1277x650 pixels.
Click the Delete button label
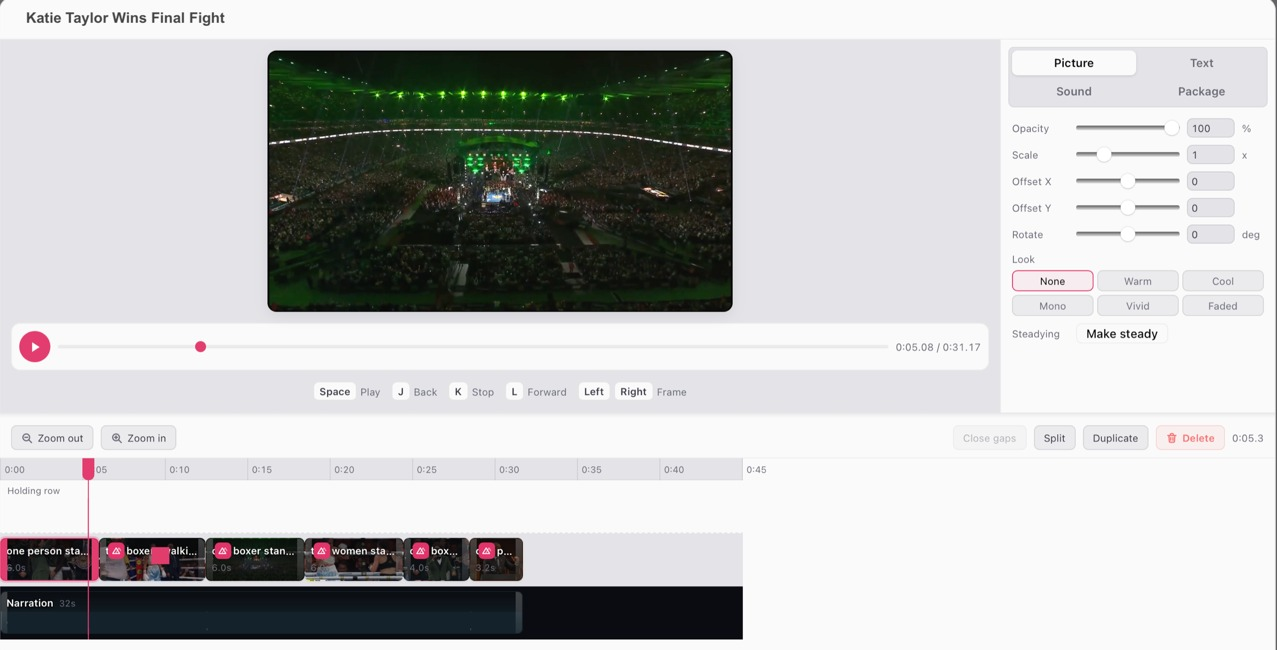coord(1198,438)
